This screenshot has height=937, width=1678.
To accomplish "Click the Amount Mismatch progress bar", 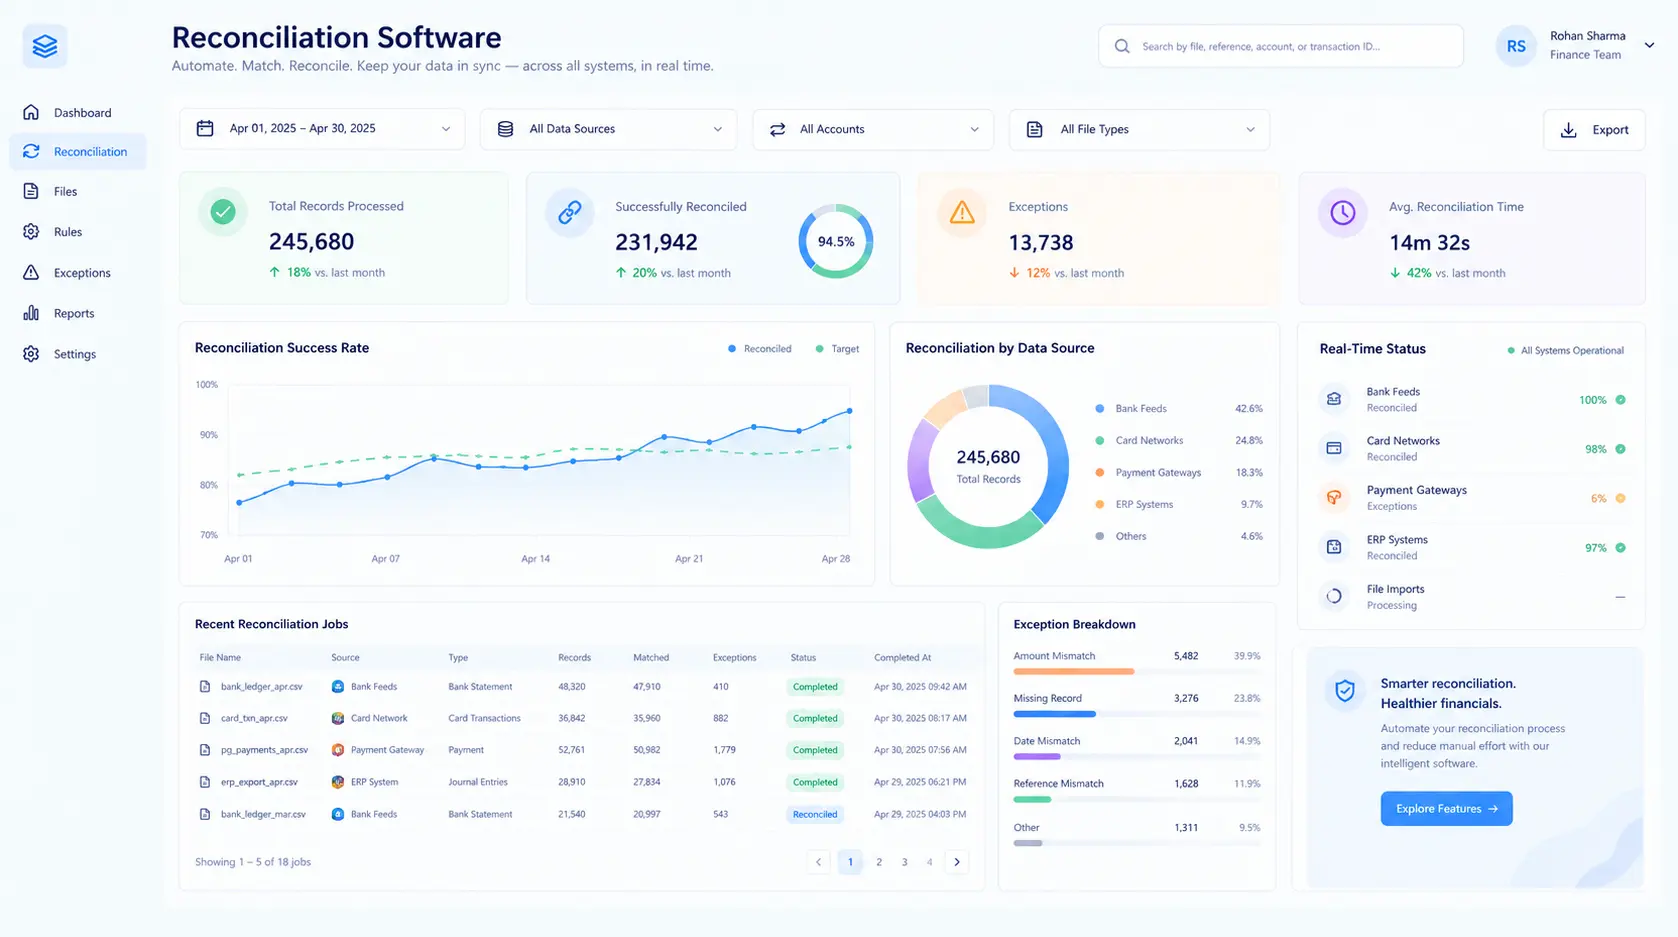I will point(1137,672).
